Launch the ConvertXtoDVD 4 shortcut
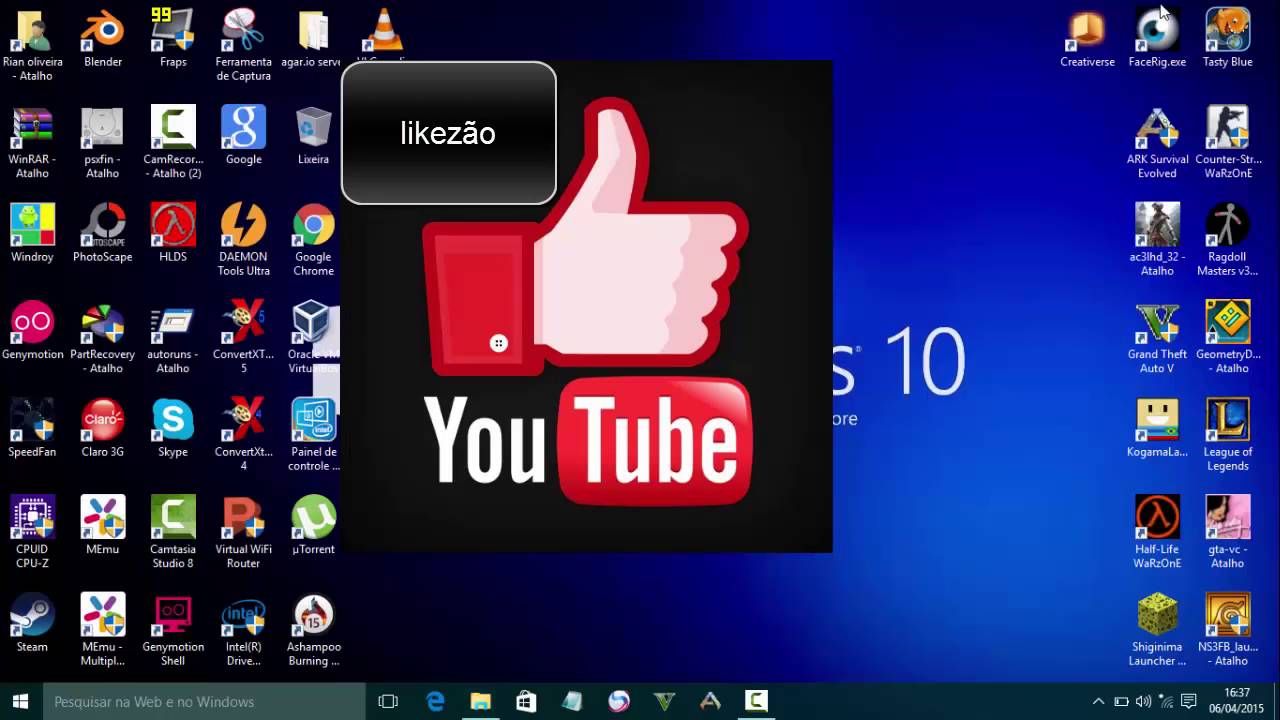The image size is (1280, 720). (x=243, y=435)
